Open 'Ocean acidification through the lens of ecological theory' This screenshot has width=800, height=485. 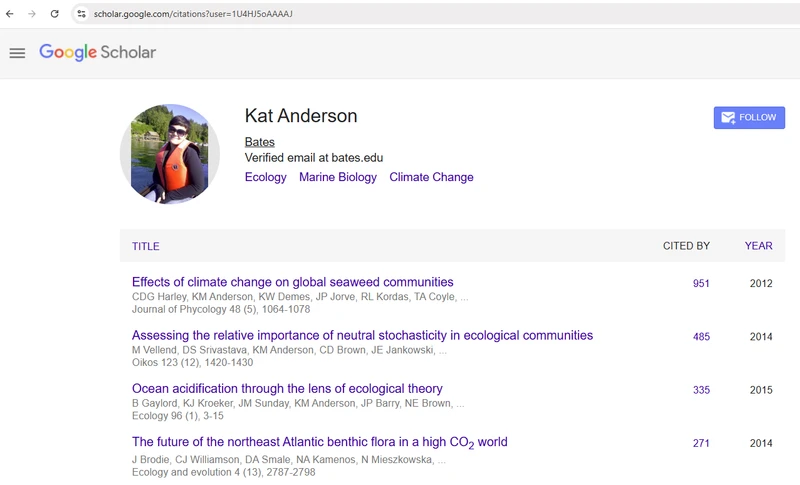287,389
